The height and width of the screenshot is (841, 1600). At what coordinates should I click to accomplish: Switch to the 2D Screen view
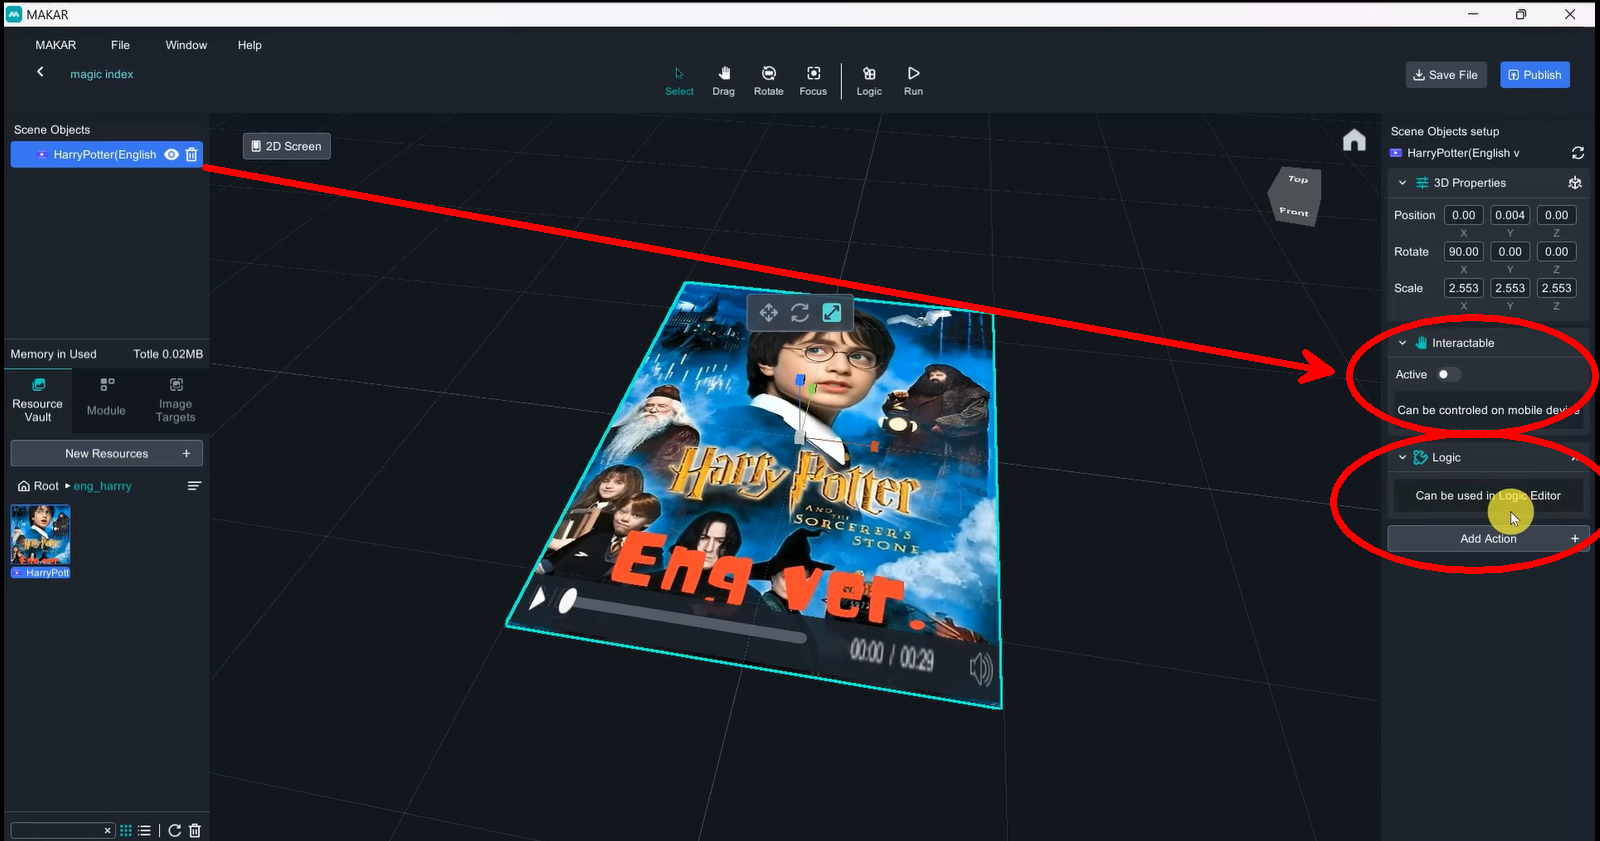[286, 146]
